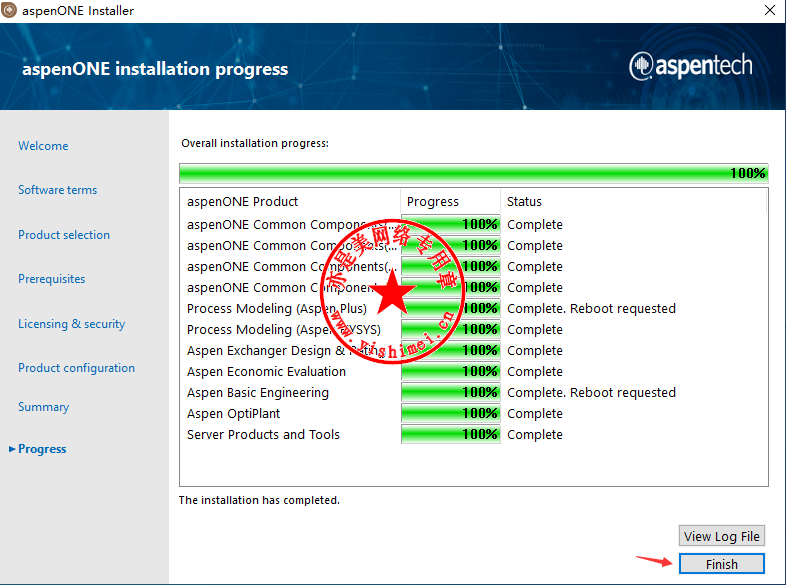This screenshot has width=786, height=585.
Task: Select the Aspen Economic Evaluation row
Action: click(x=474, y=371)
